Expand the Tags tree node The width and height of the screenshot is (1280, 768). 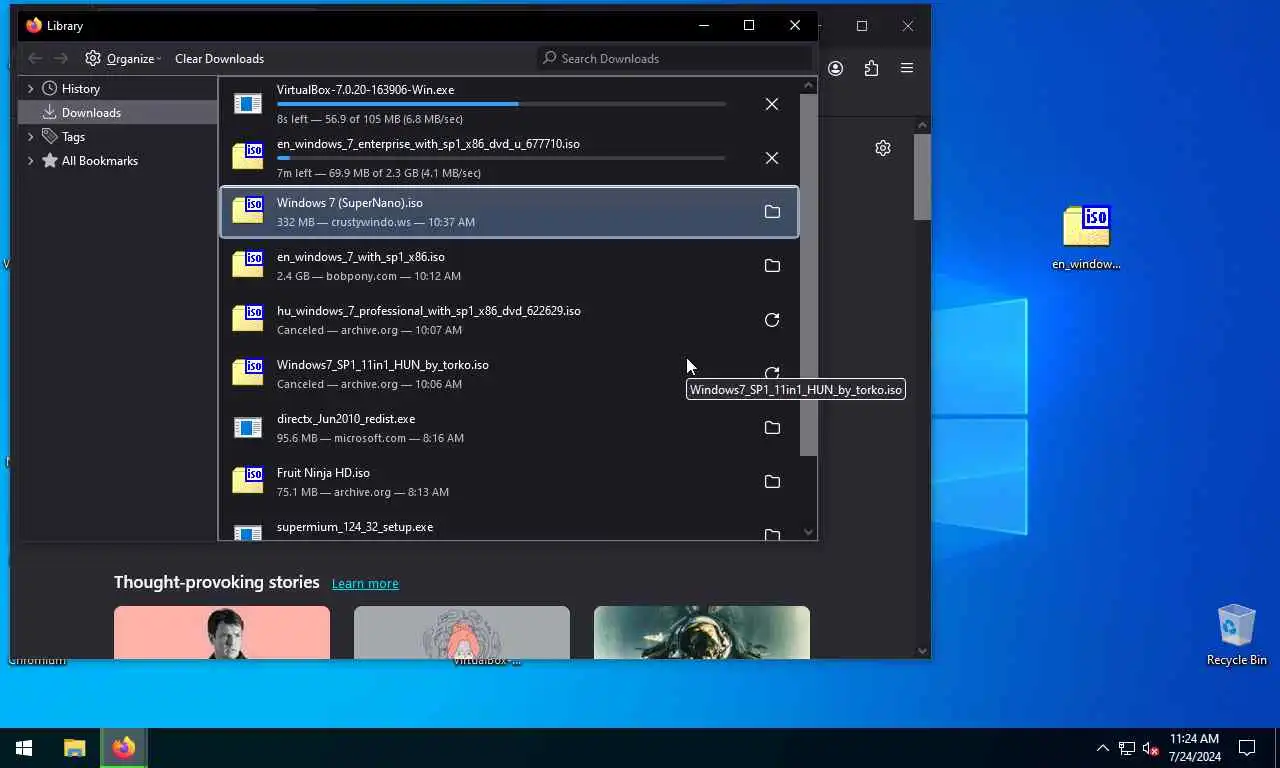pos(30,137)
